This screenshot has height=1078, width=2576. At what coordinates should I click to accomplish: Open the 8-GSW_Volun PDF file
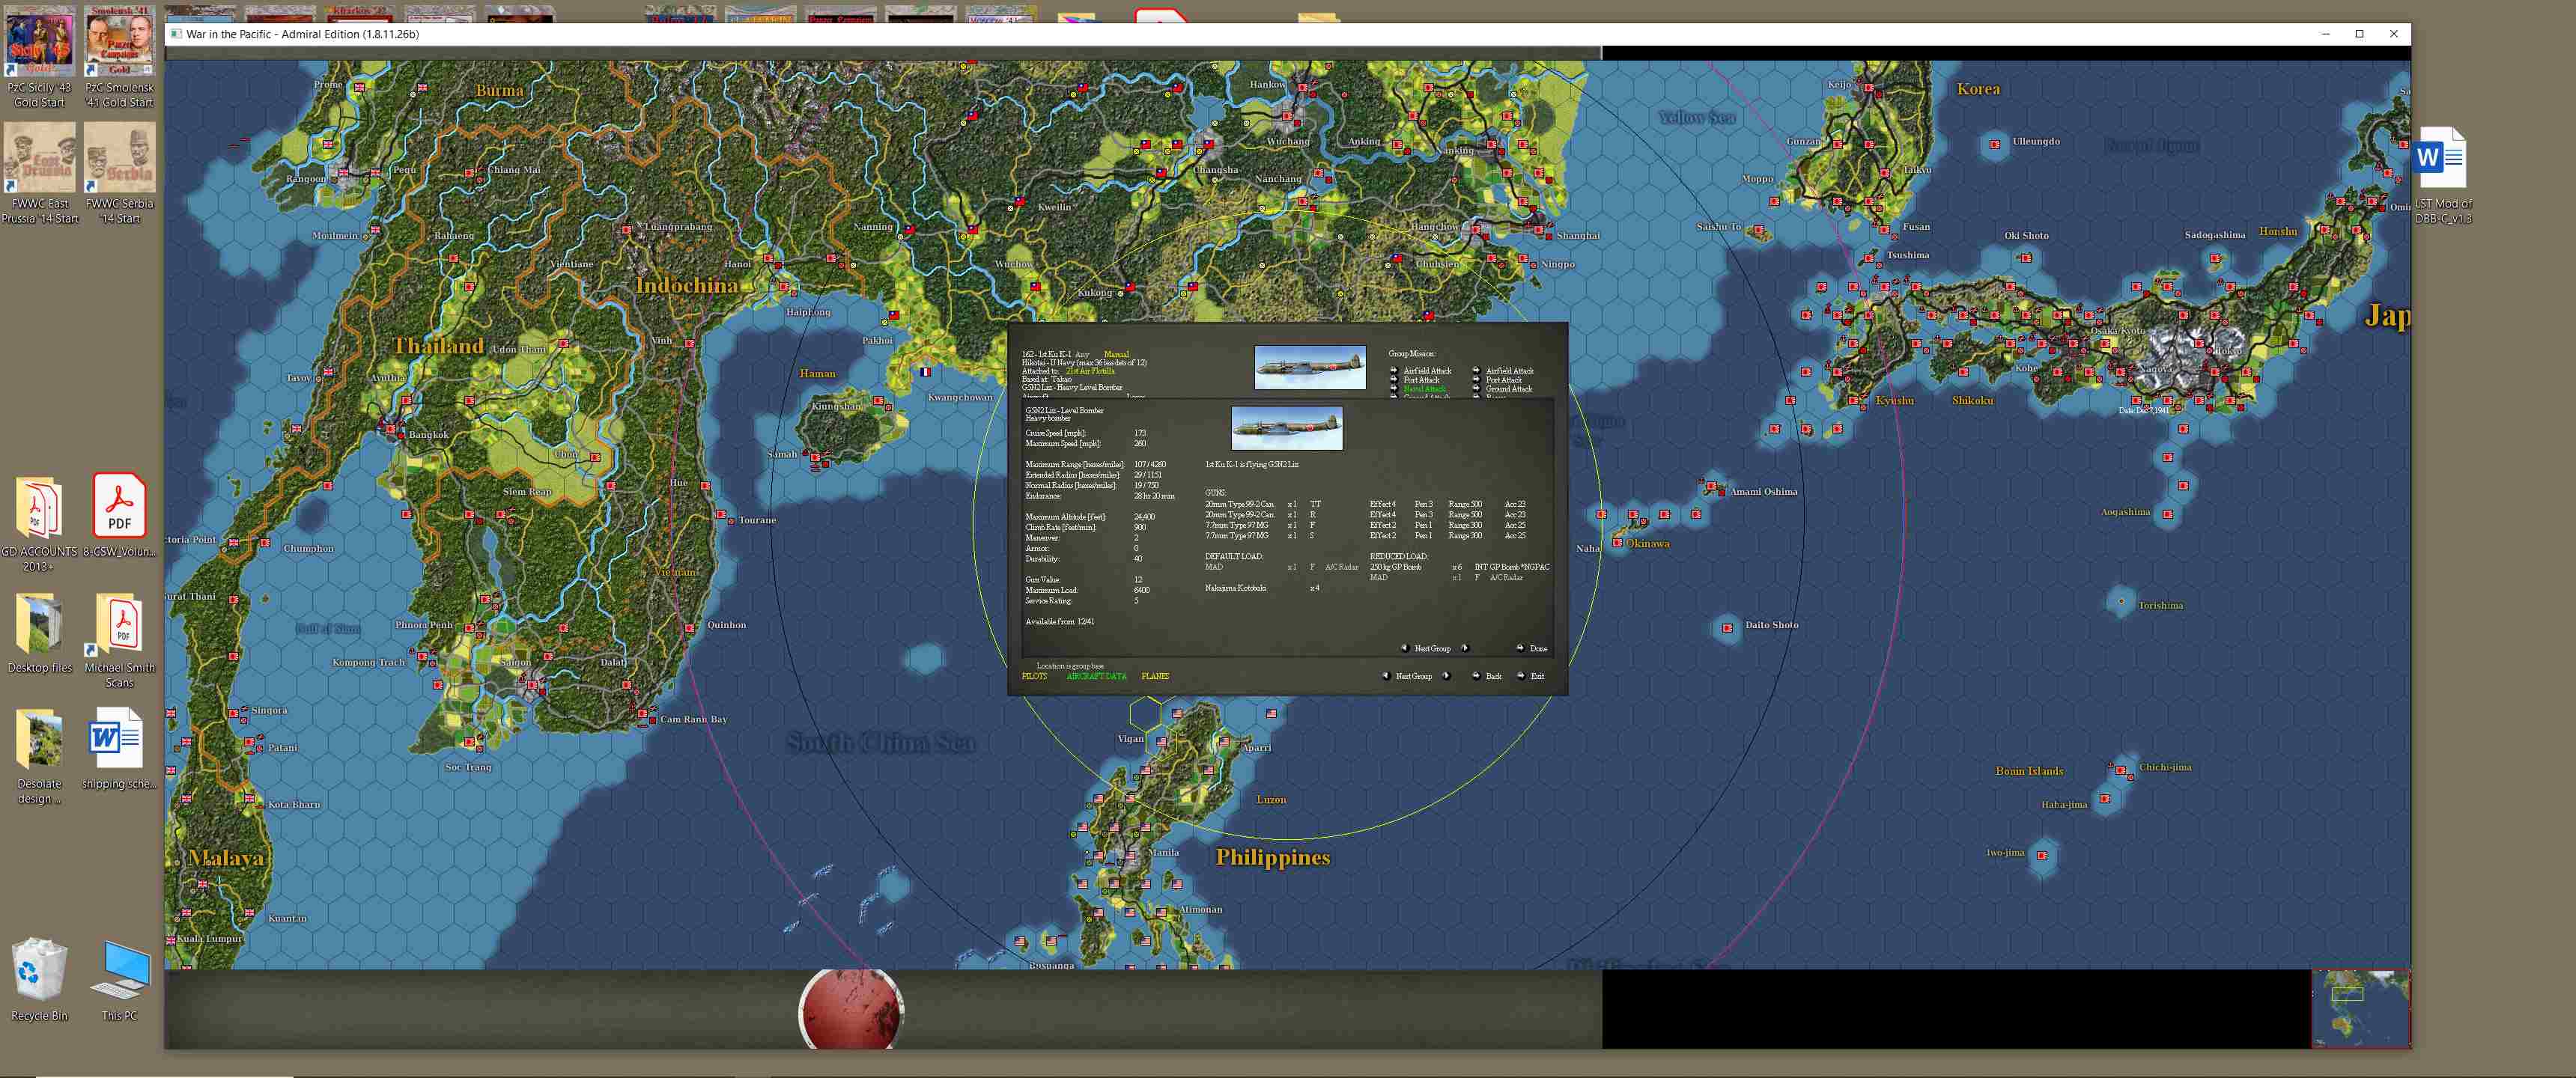pyautogui.click(x=119, y=515)
